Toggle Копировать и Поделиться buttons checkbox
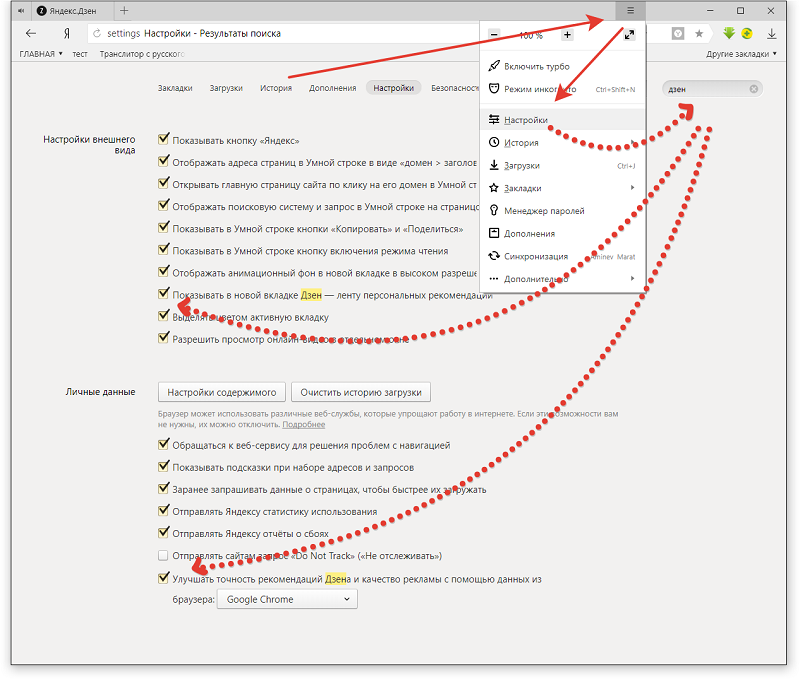Screen dimensions: 800x679 pyautogui.click(x=163, y=227)
